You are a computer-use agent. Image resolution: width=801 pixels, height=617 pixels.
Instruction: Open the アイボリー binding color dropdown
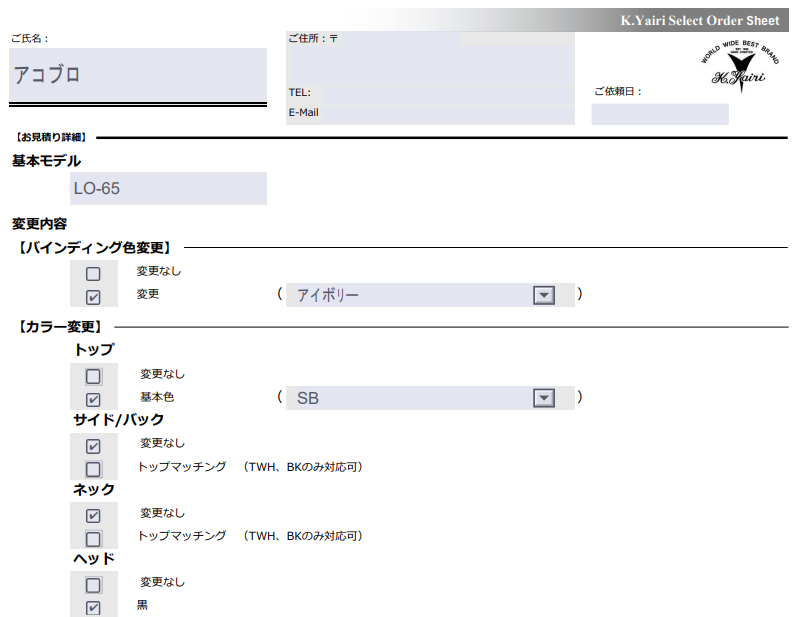pos(543,295)
